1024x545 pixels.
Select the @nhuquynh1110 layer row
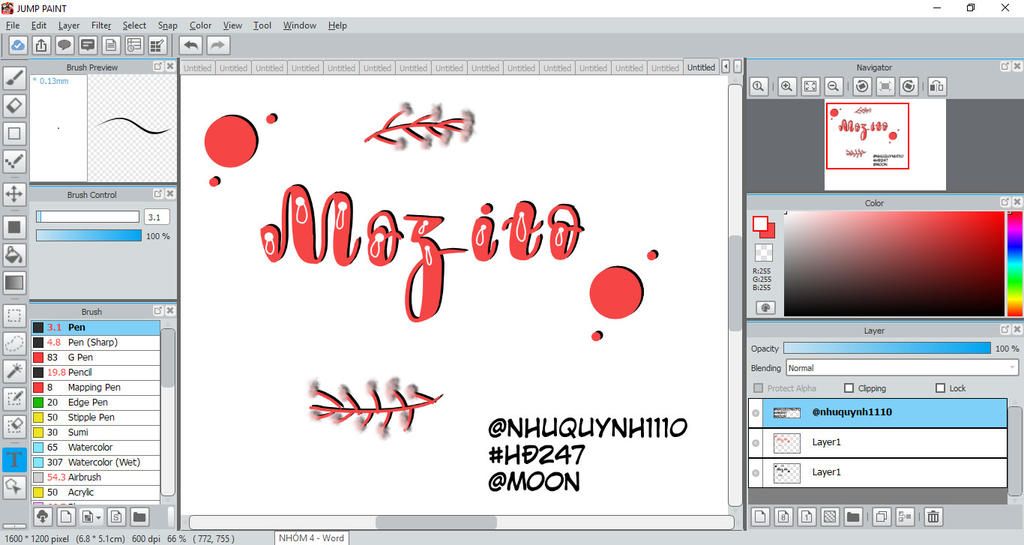[878, 413]
